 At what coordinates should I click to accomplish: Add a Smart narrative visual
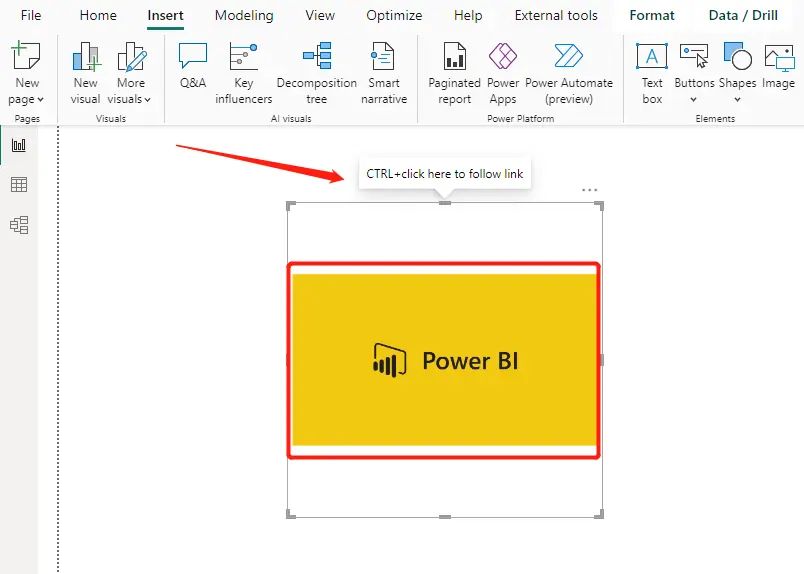pos(384,73)
